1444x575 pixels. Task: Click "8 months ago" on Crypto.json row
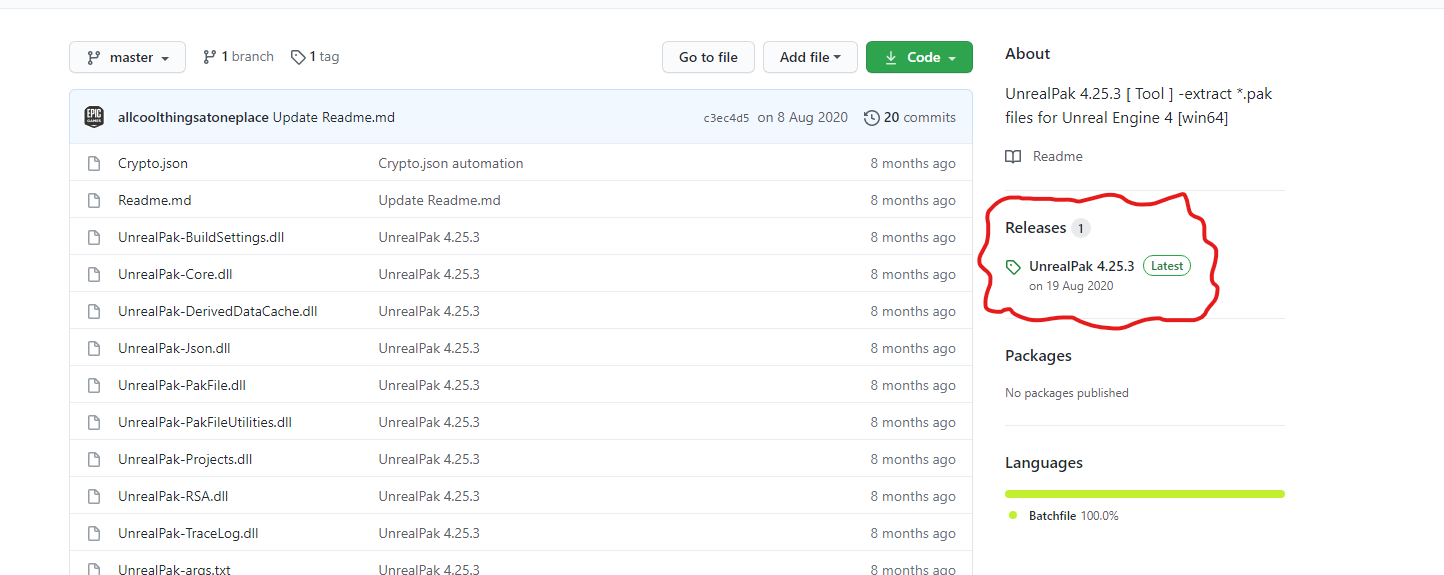tap(913, 163)
